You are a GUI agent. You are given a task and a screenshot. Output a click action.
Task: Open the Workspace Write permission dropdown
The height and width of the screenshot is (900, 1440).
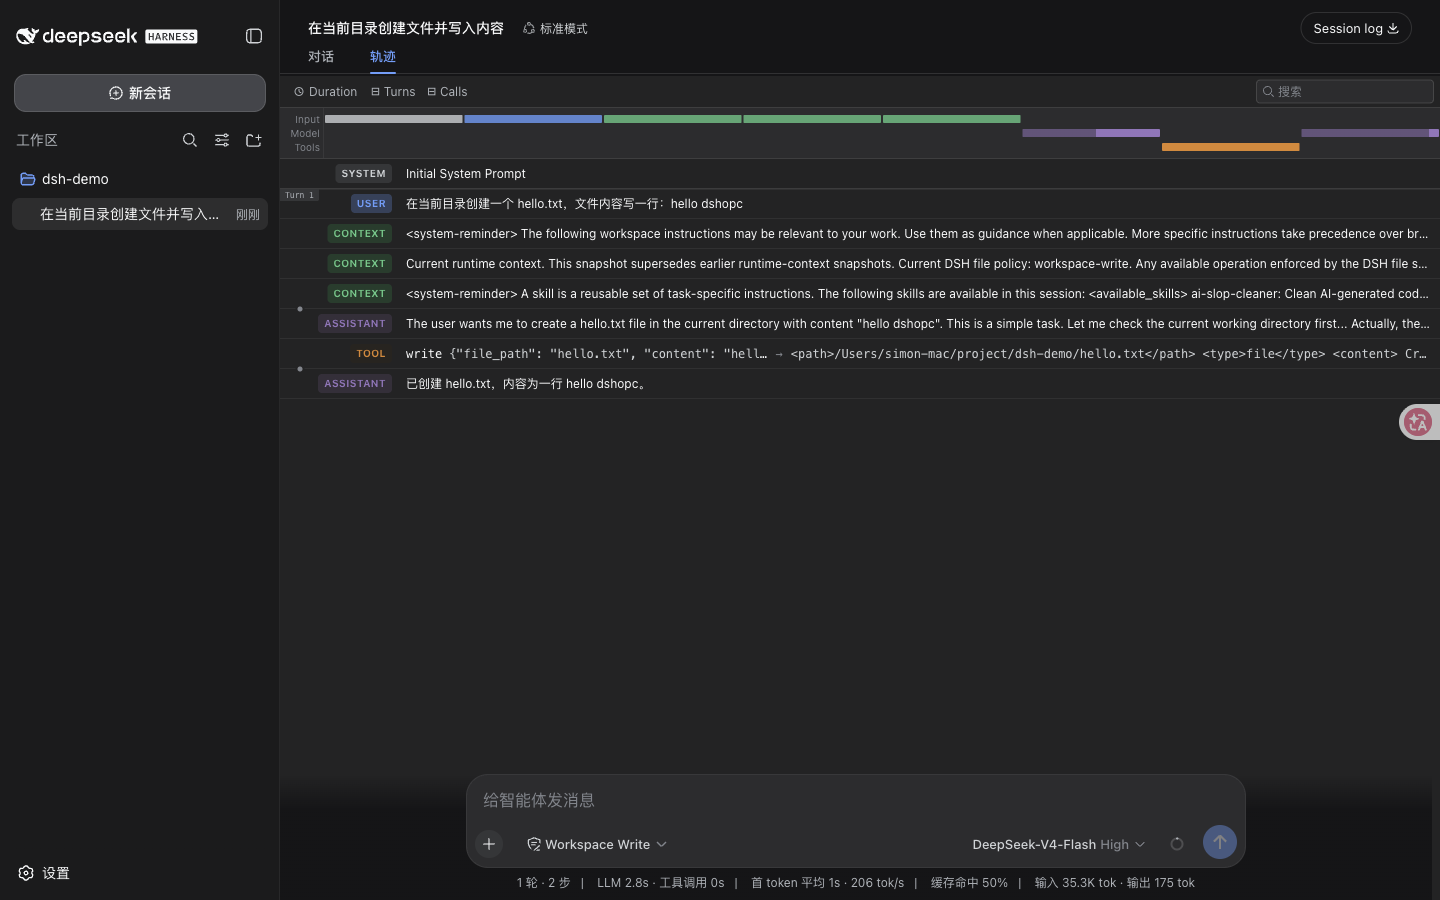pyautogui.click(x=597, y=844)
